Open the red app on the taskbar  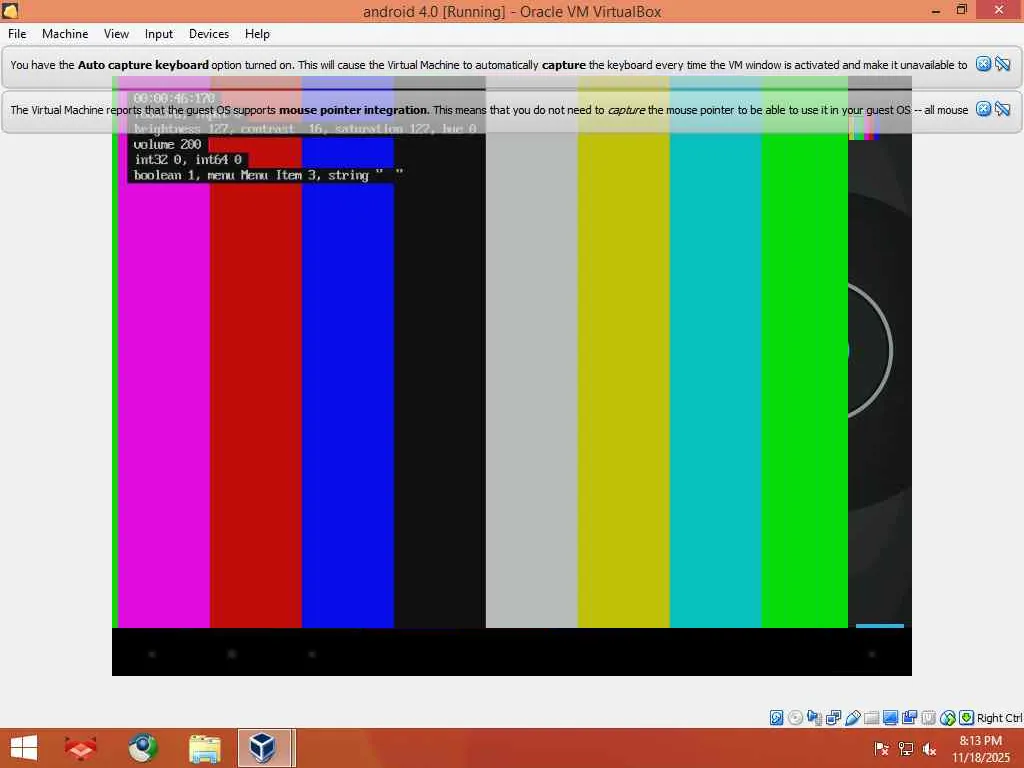tap(80, 748)
